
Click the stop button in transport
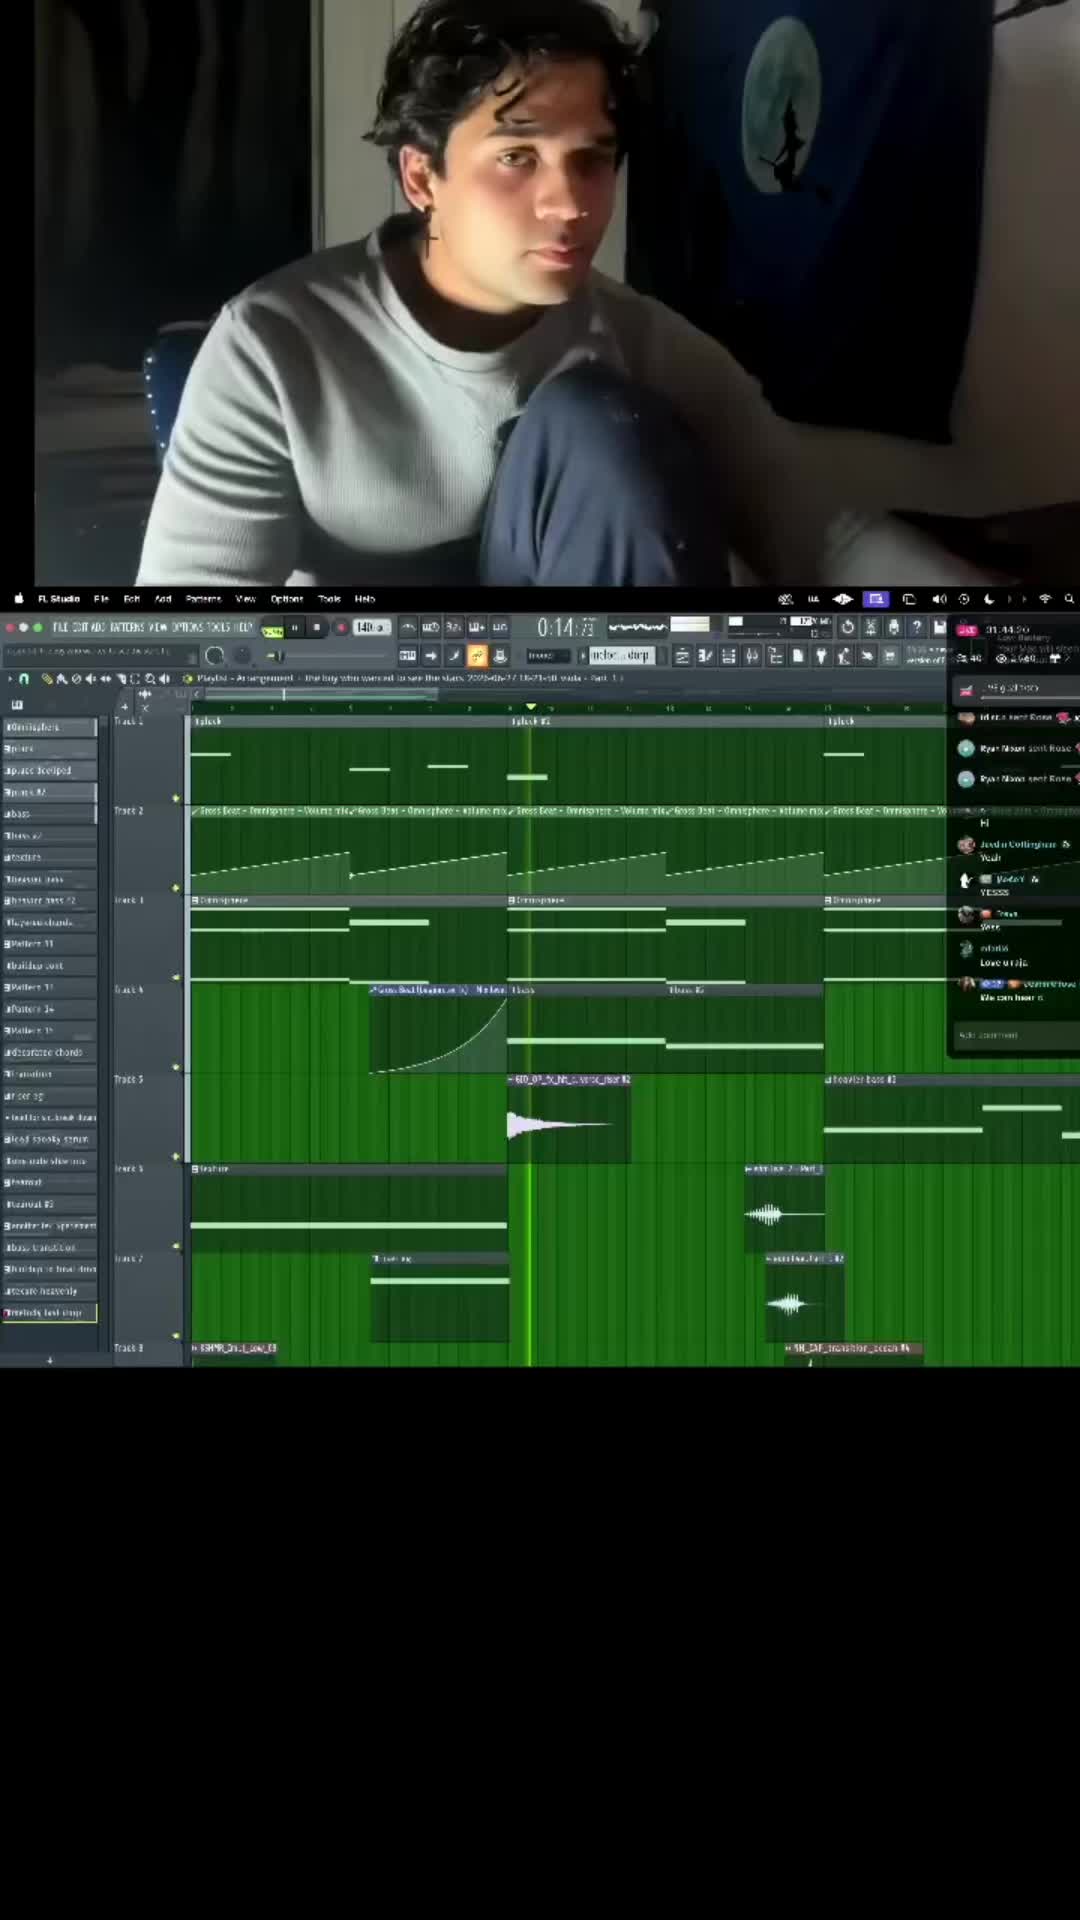(317, 627)
